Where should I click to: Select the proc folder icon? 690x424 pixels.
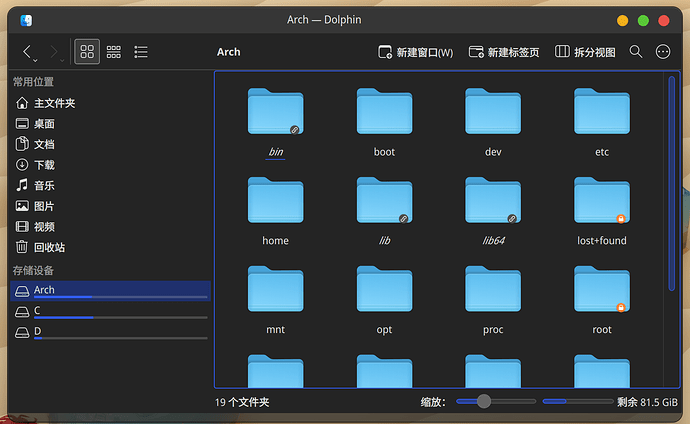click(493, 289)
